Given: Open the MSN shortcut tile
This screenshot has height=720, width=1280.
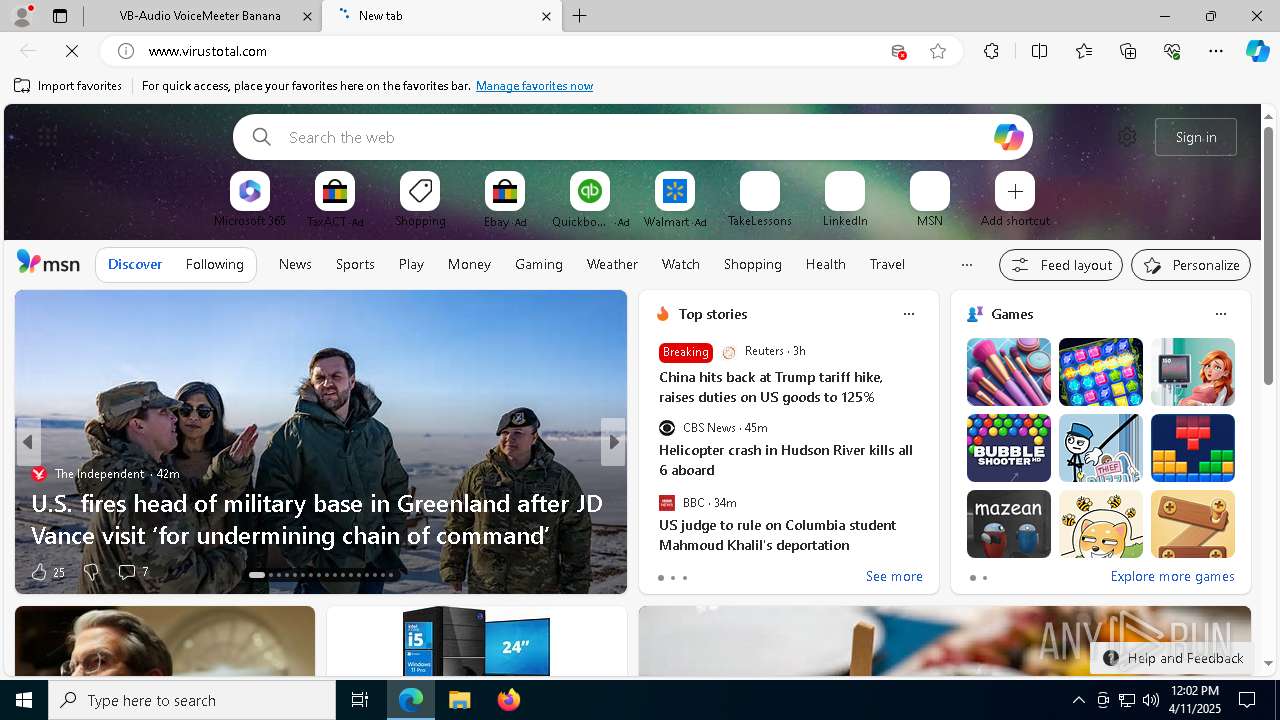Looking at the screenshot, I should 930,191.
